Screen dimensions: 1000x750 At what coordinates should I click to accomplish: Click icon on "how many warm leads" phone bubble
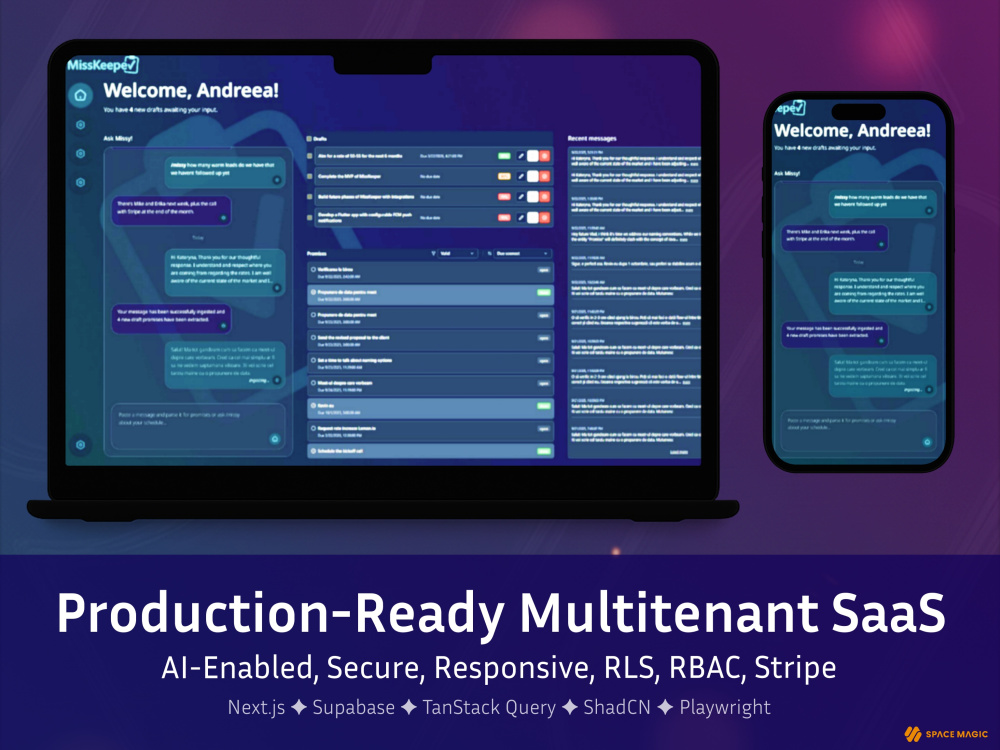(x=929, y=210)
